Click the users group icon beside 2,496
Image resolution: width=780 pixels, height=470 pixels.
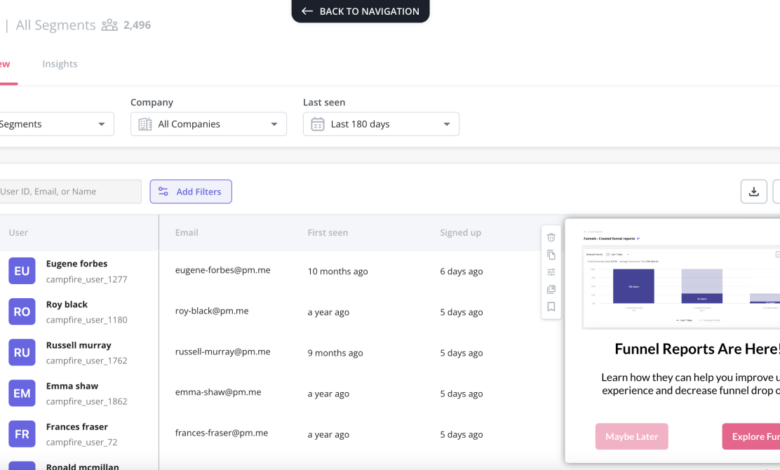pos(109,25)
